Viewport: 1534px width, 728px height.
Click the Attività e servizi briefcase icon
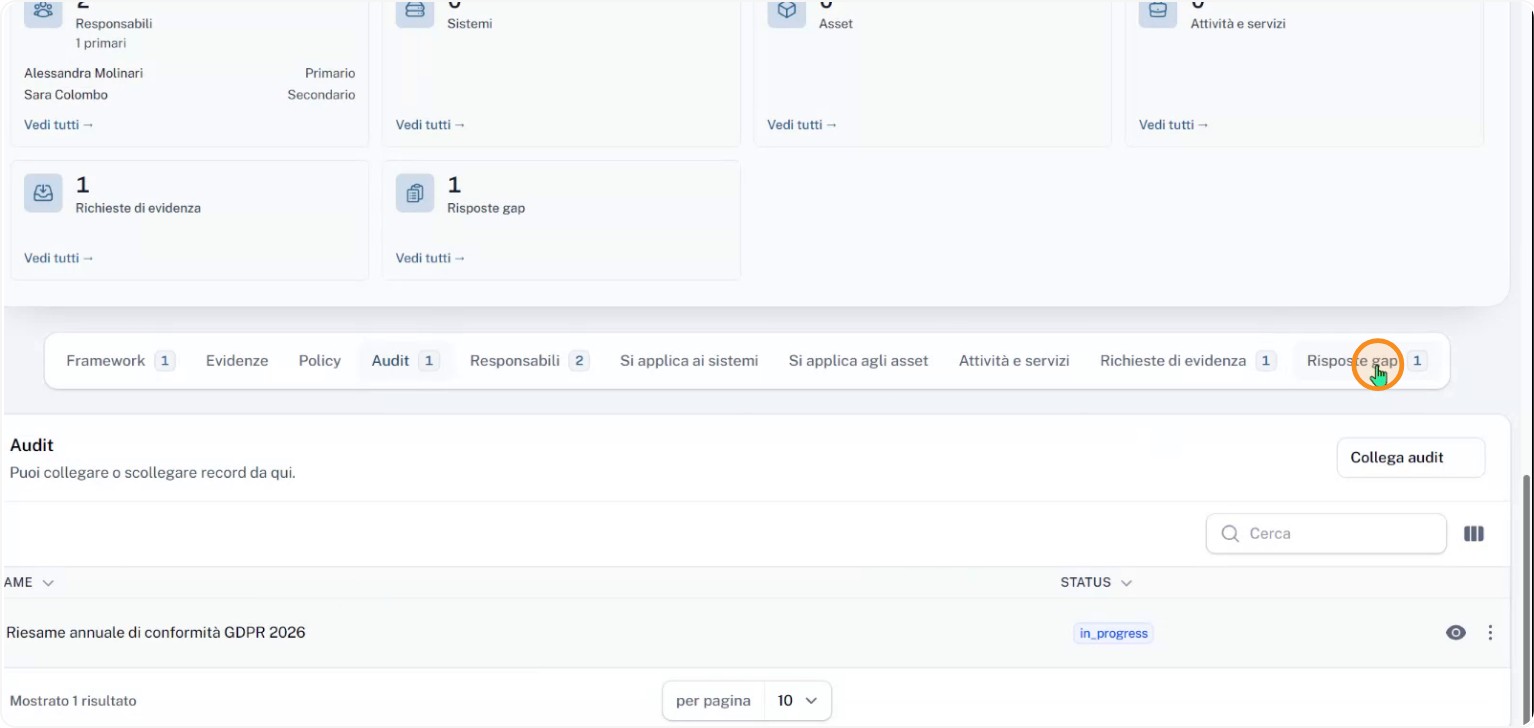[x=1158, y=10]
